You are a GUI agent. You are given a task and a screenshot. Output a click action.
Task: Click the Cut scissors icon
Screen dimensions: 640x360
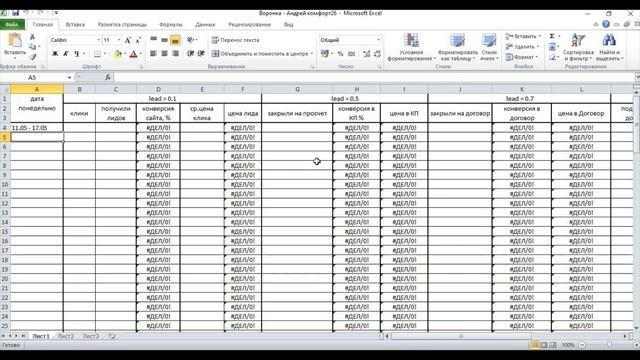[x=33, y=37]
